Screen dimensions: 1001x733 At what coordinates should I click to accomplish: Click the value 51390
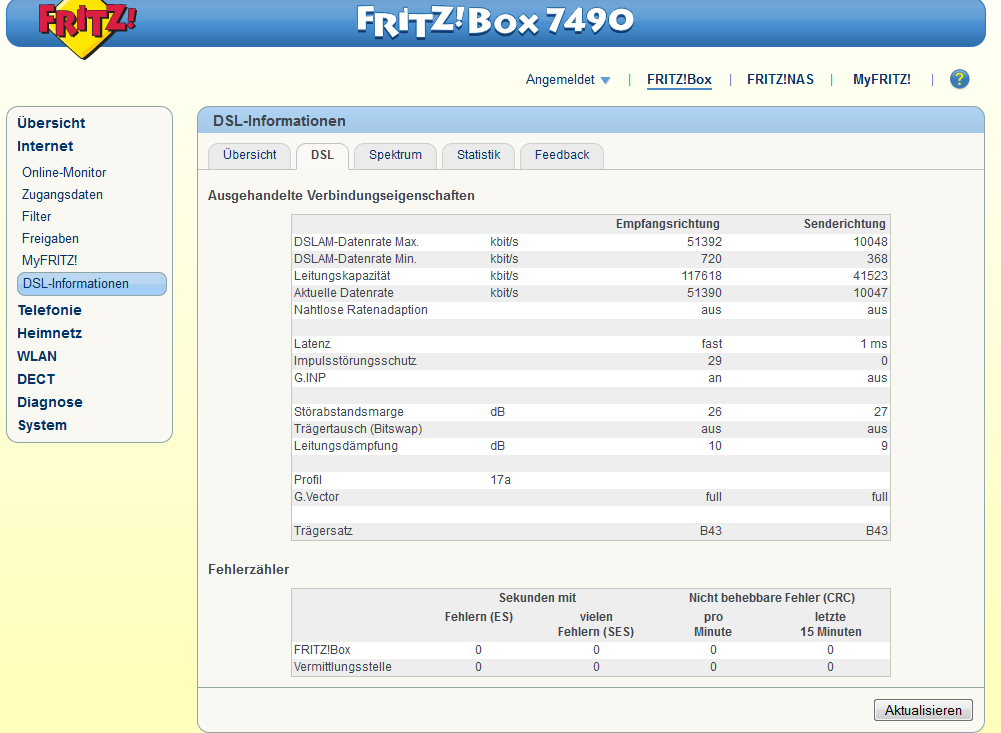coord(704,292)
